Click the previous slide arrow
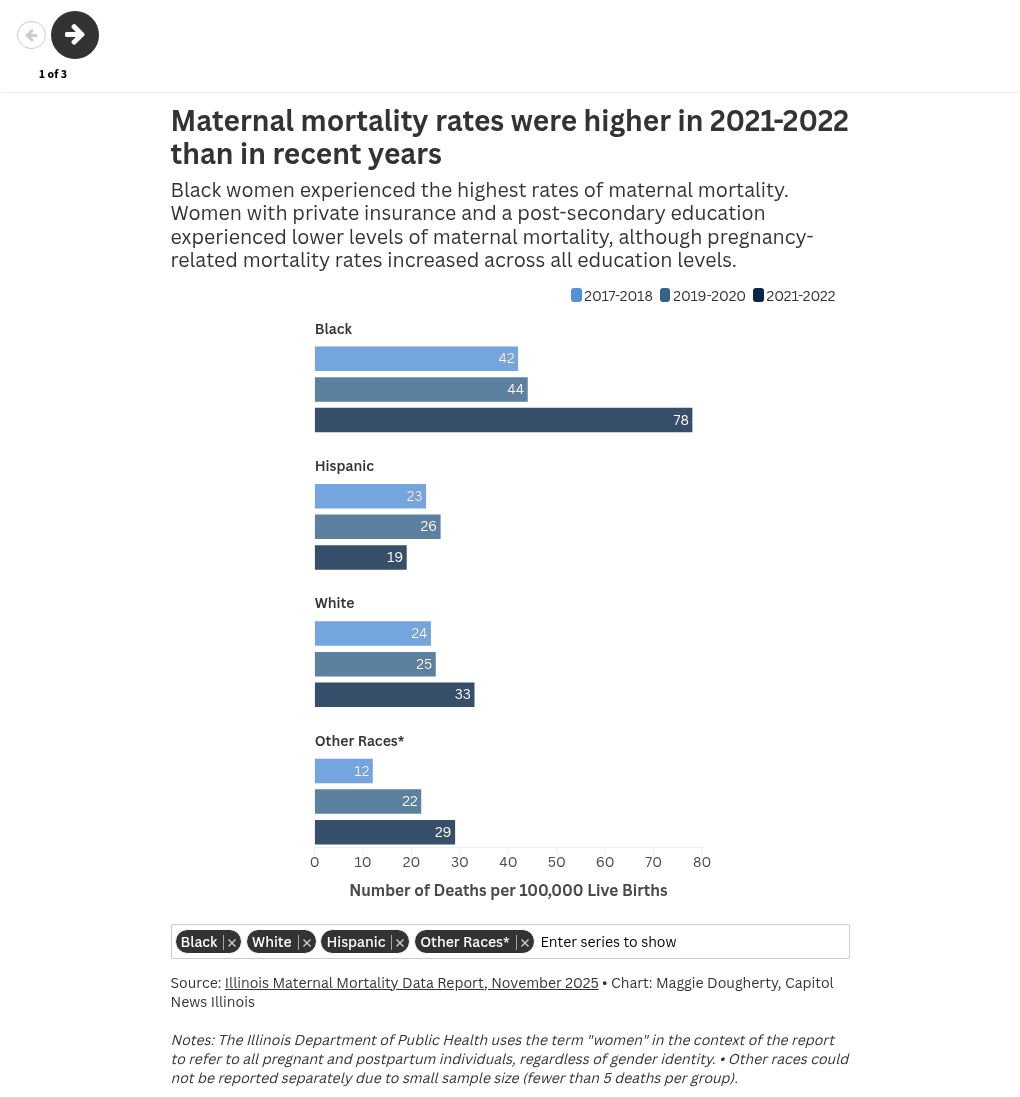This screenshot has width=1020, height=1097. tap(31, 35)
